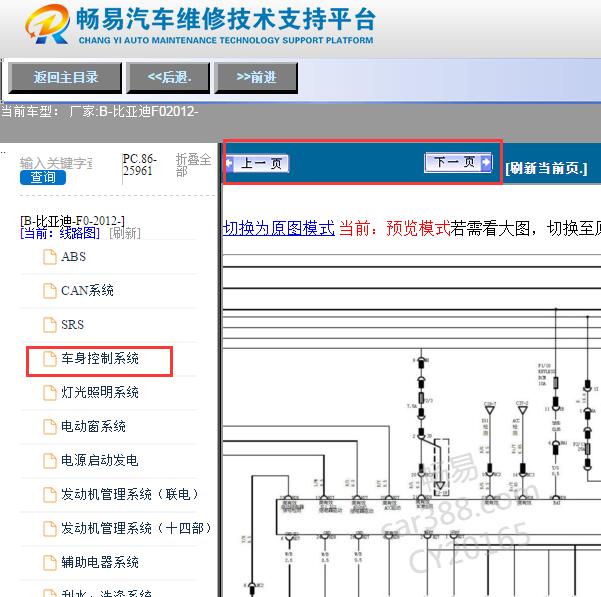This screenshot has width=601, height=597.
Task: Click document icon beside 辅助电器系统
Action: point(50,563)
